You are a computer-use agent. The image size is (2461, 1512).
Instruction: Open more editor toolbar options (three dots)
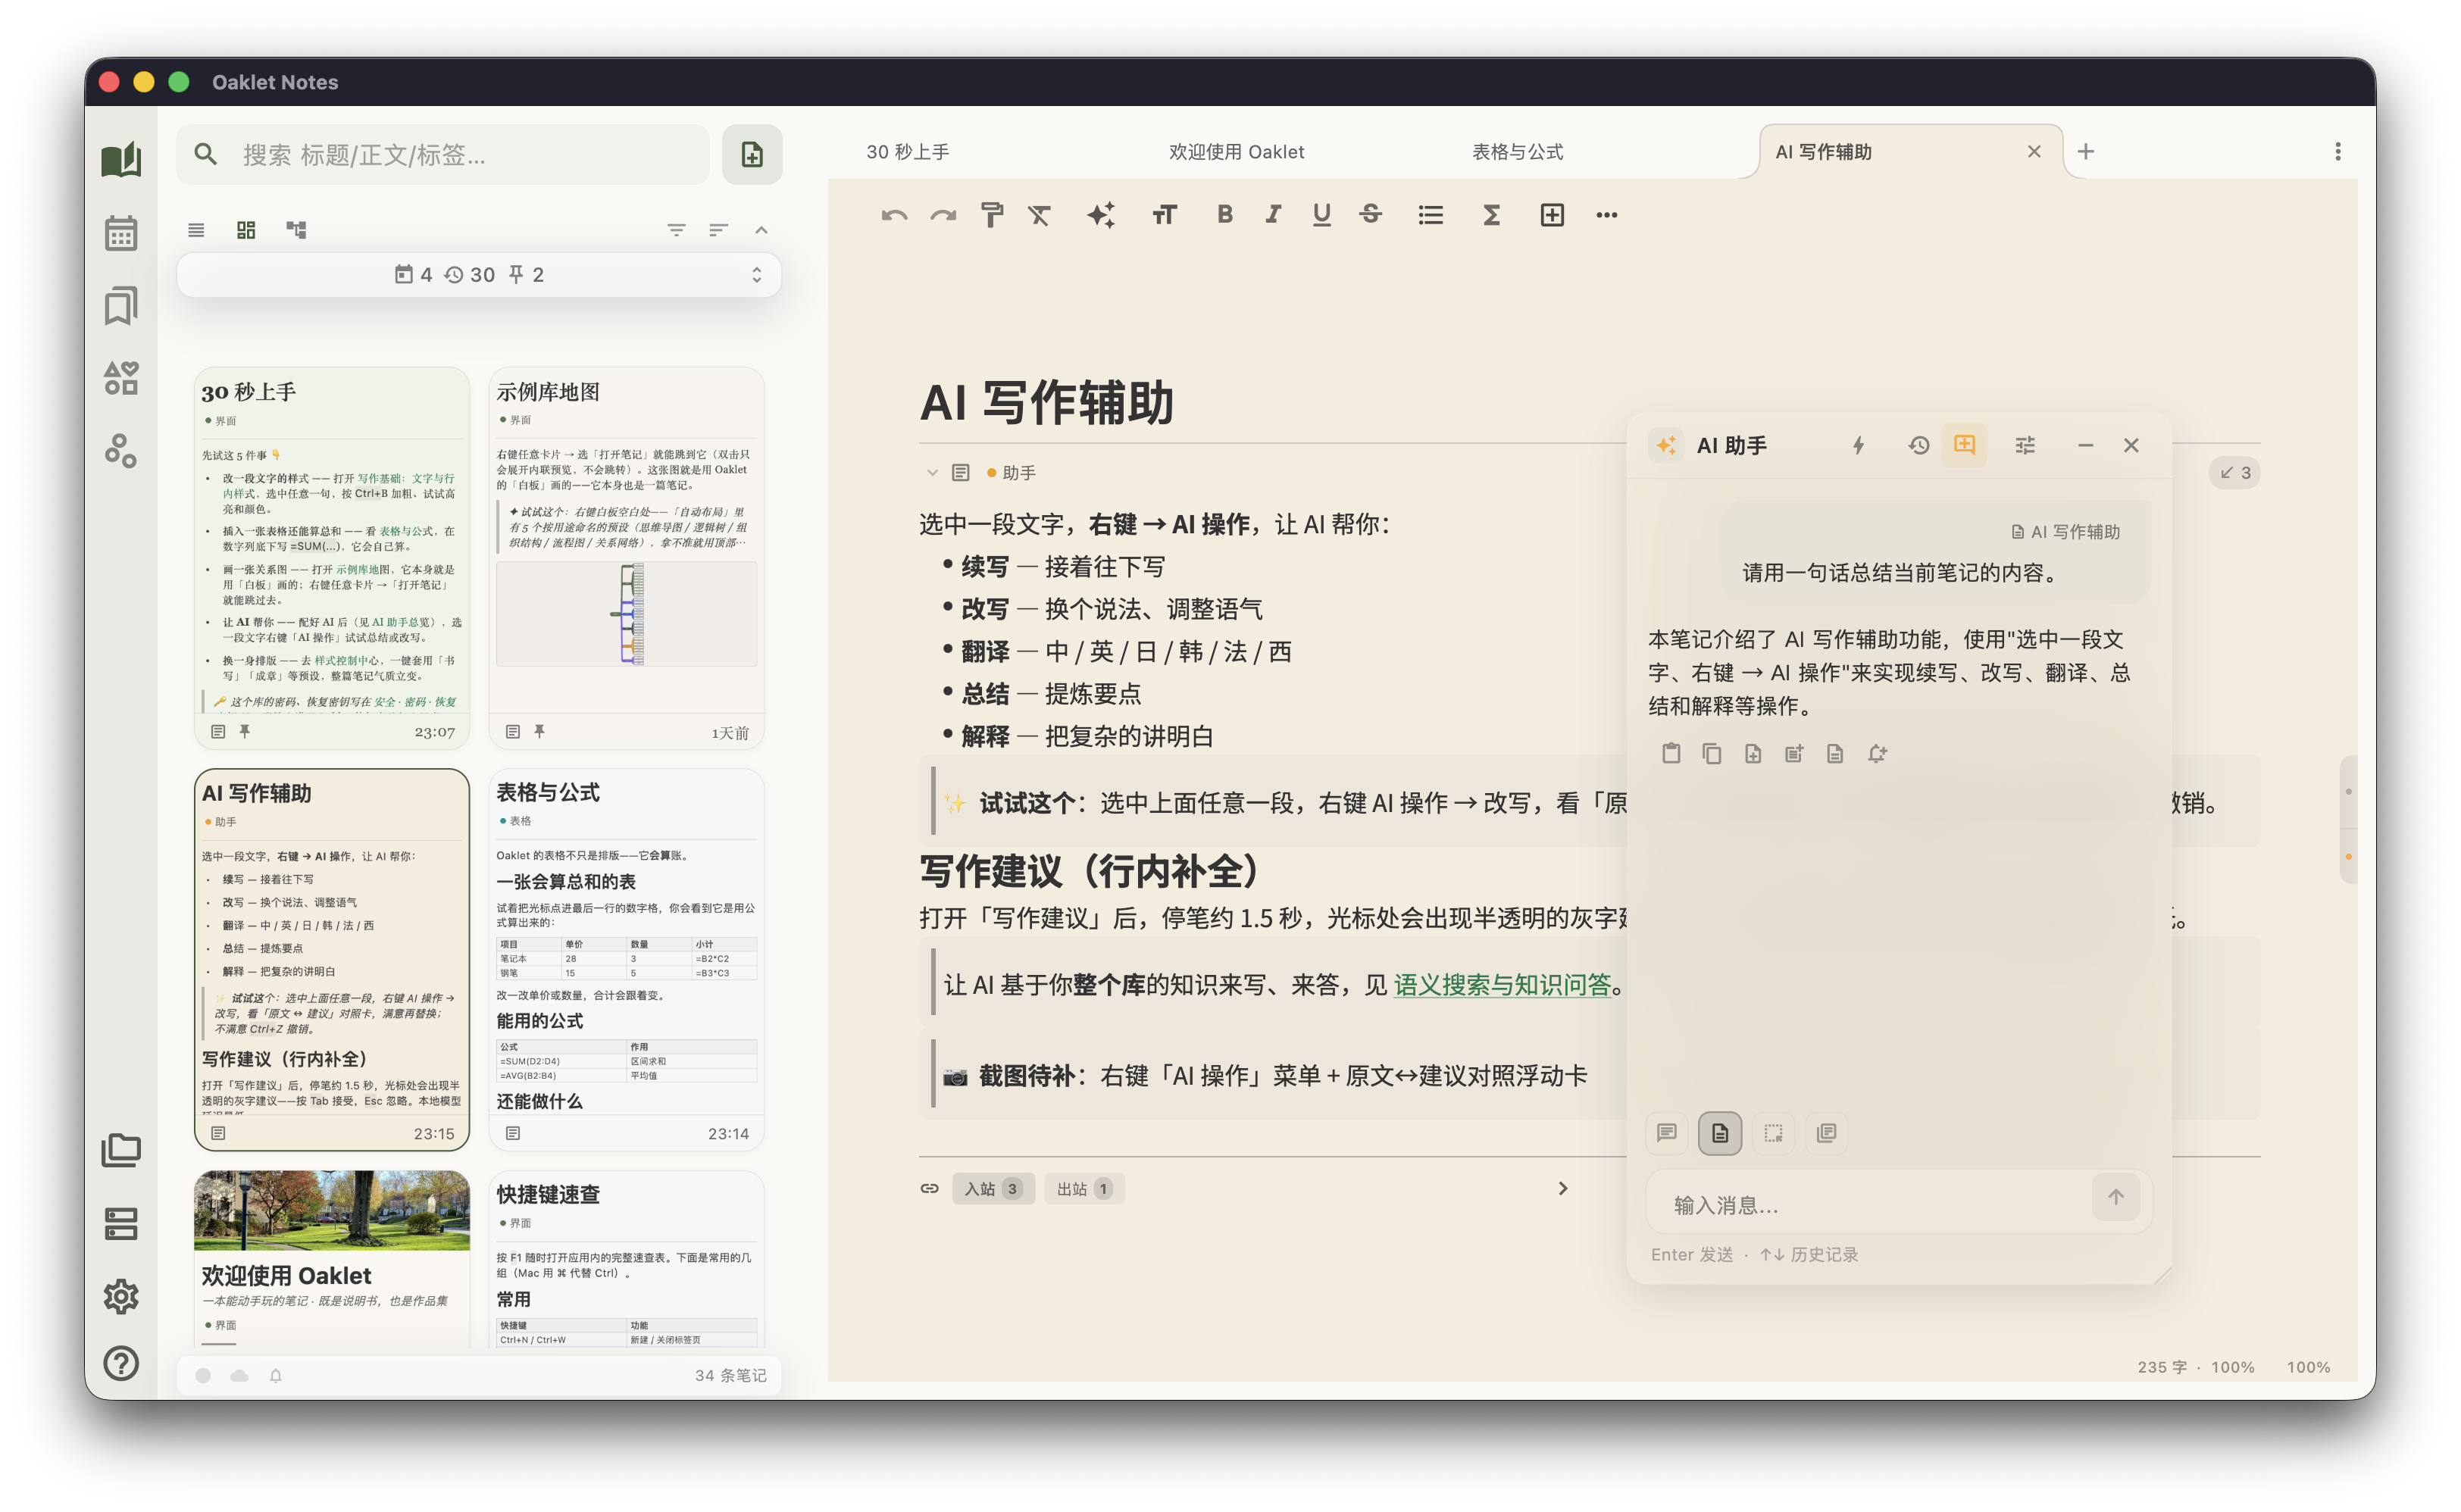point(1607,215)
